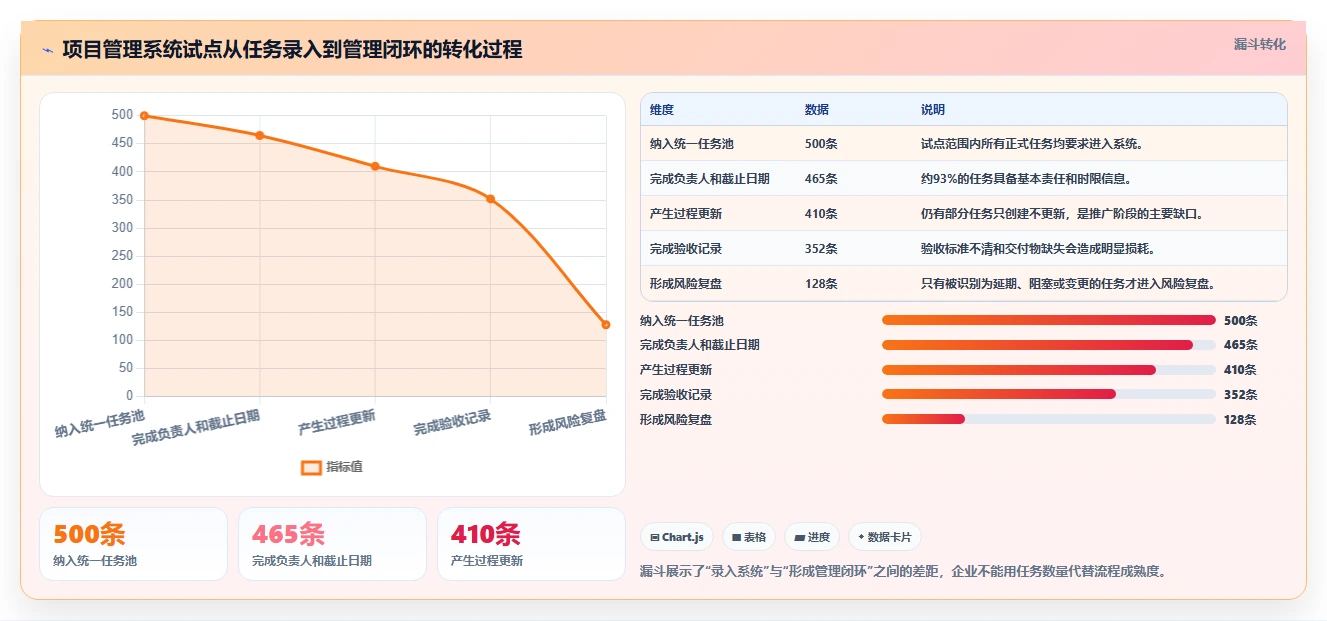Click the chart x-axis label 形成风险复盘
The width and height of the screenshot is (1327, 621).
pos(568,422)
